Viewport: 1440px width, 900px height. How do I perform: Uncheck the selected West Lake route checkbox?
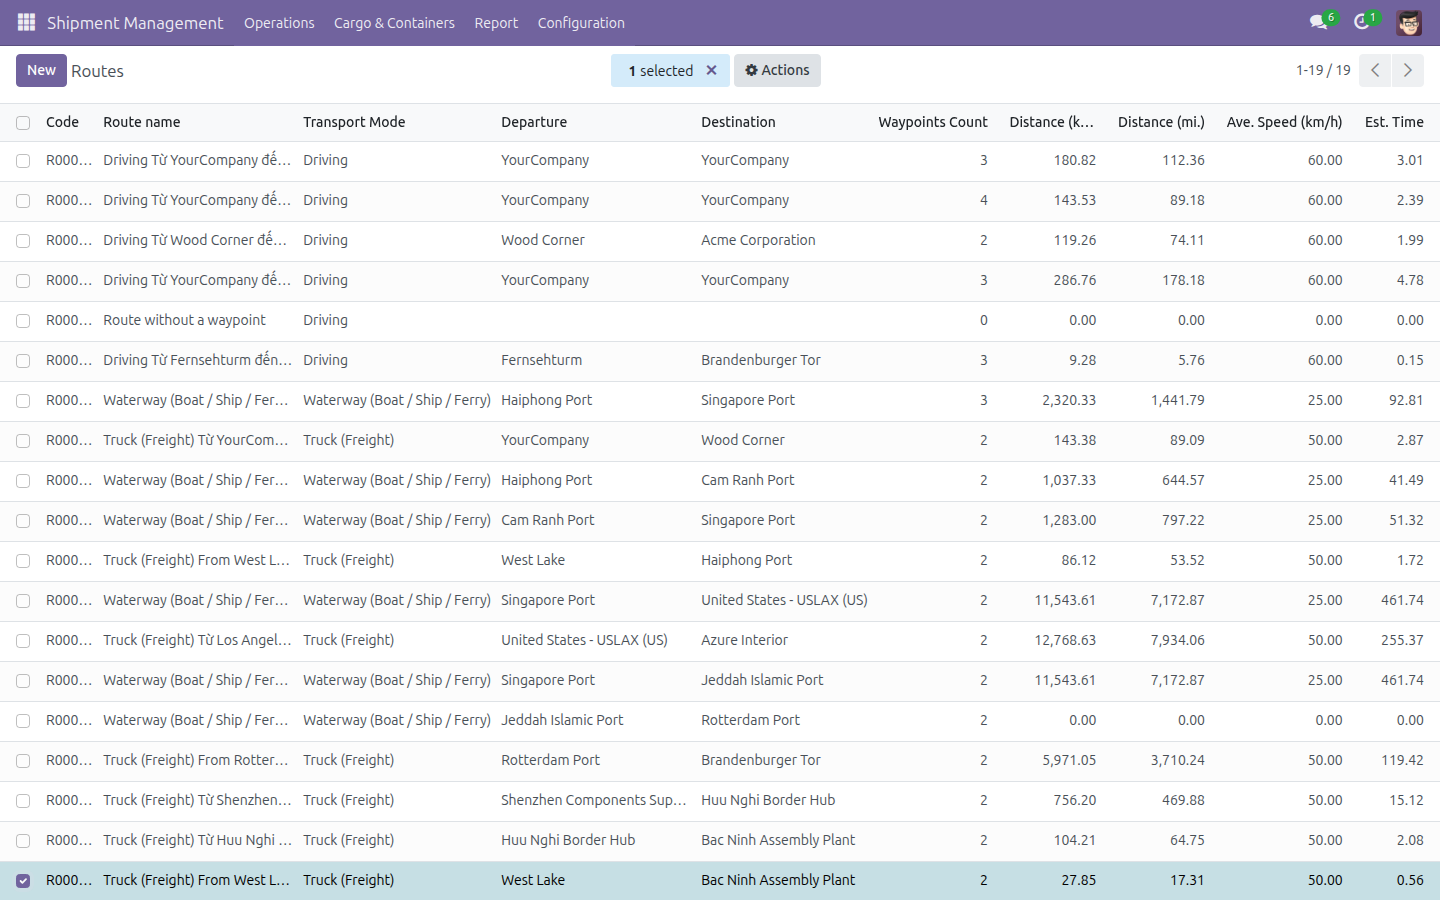click(23, 881)
